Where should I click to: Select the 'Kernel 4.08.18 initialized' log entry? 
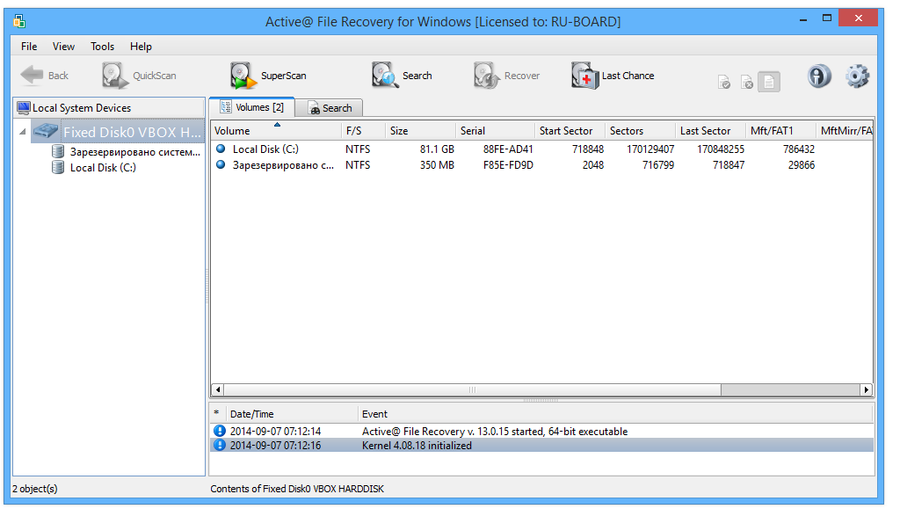[x=541, y=445]
